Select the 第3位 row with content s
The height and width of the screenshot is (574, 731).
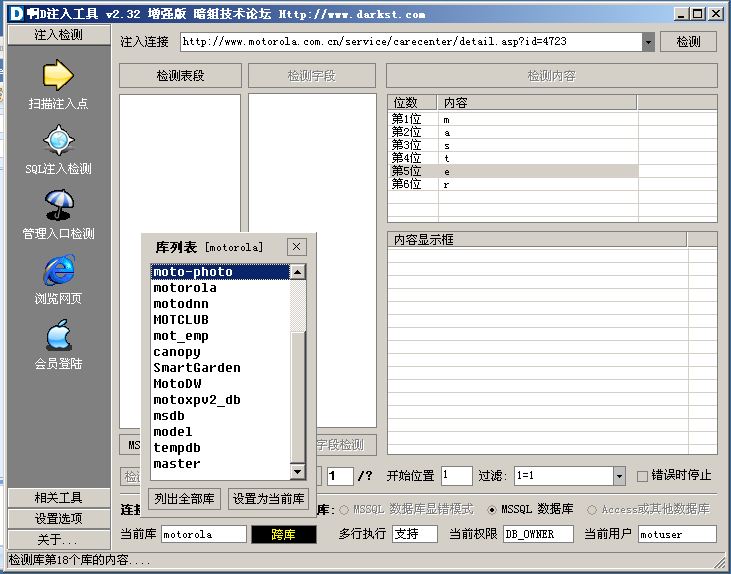(x=513, y=145)
